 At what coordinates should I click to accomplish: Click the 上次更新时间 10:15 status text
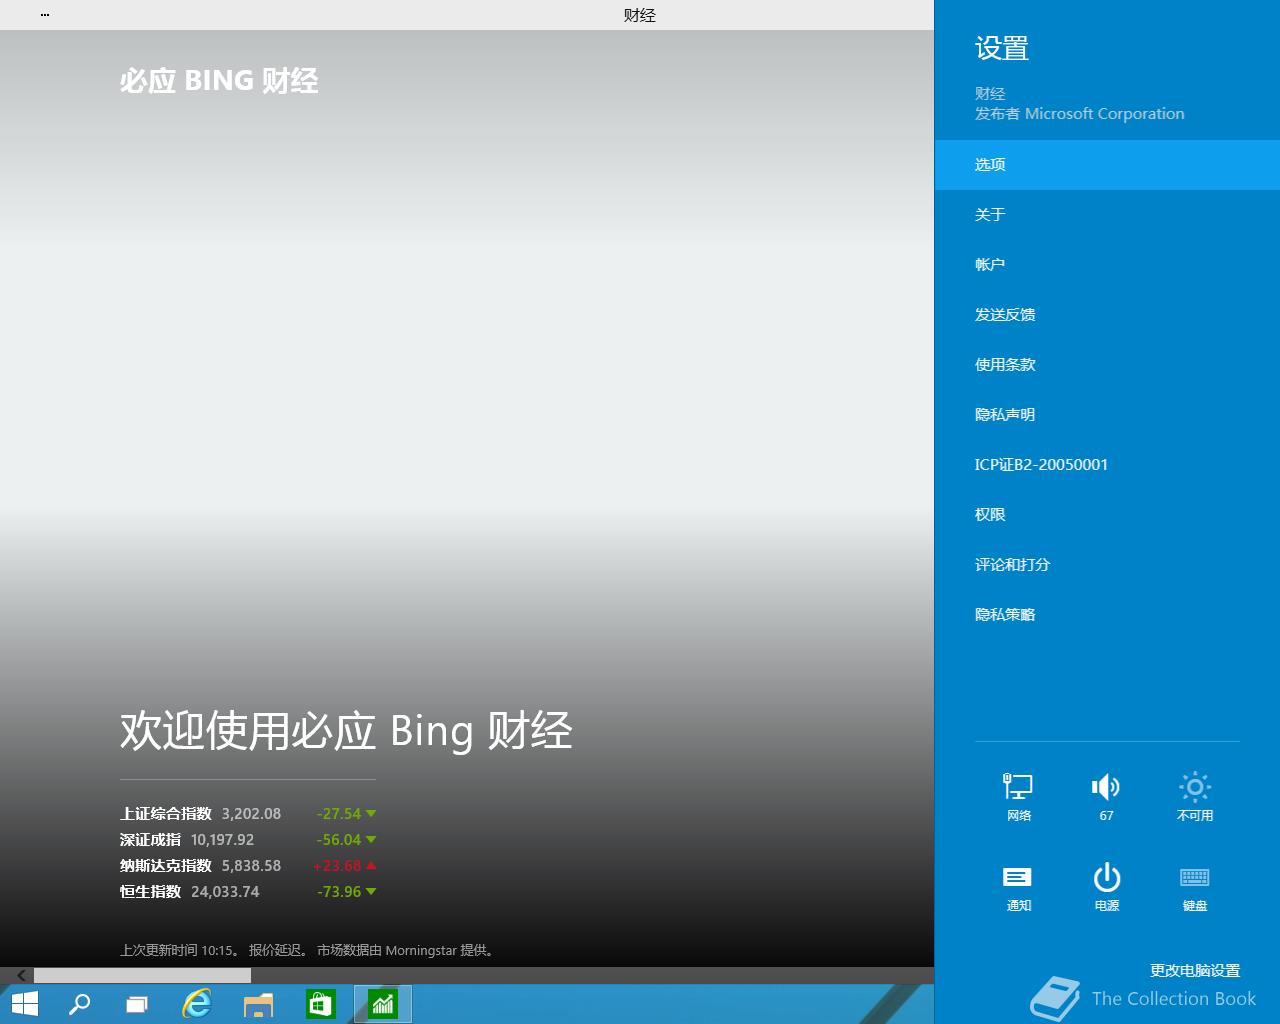pyautogui.click(x=179, y=950)
